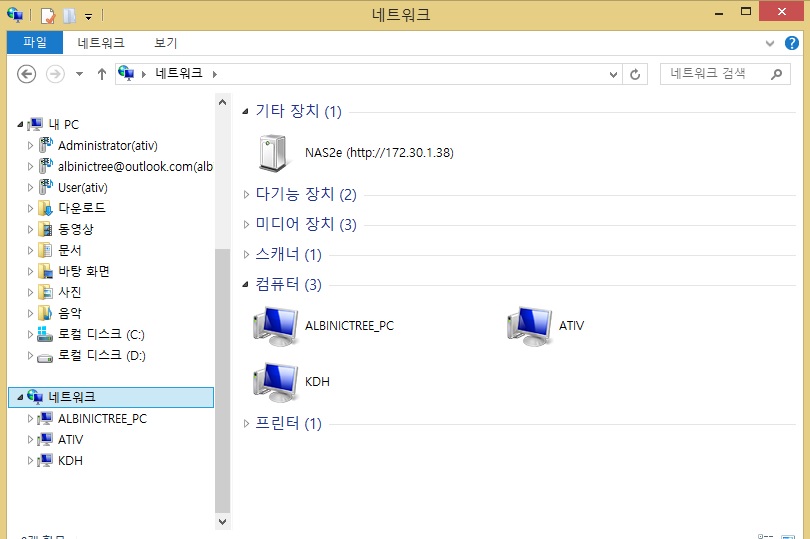Refresh the network location
Screen dimensions: 810x539
click(635, 74)
